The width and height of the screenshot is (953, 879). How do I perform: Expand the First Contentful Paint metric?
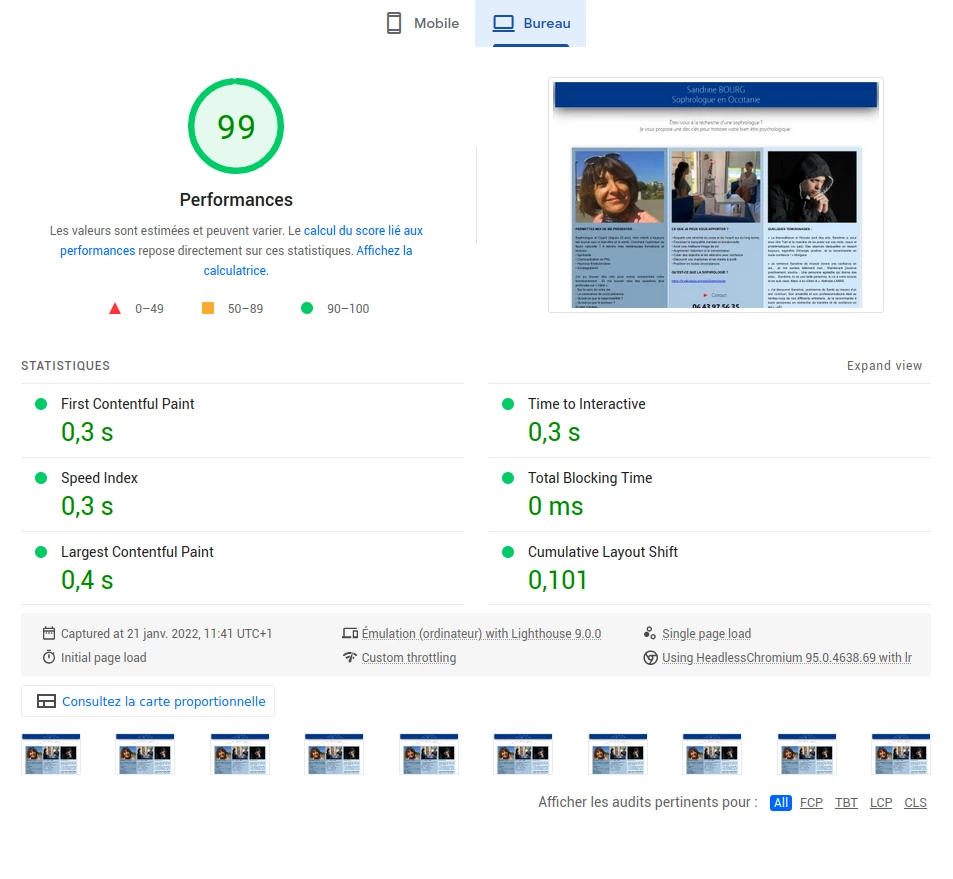(128, 404)
